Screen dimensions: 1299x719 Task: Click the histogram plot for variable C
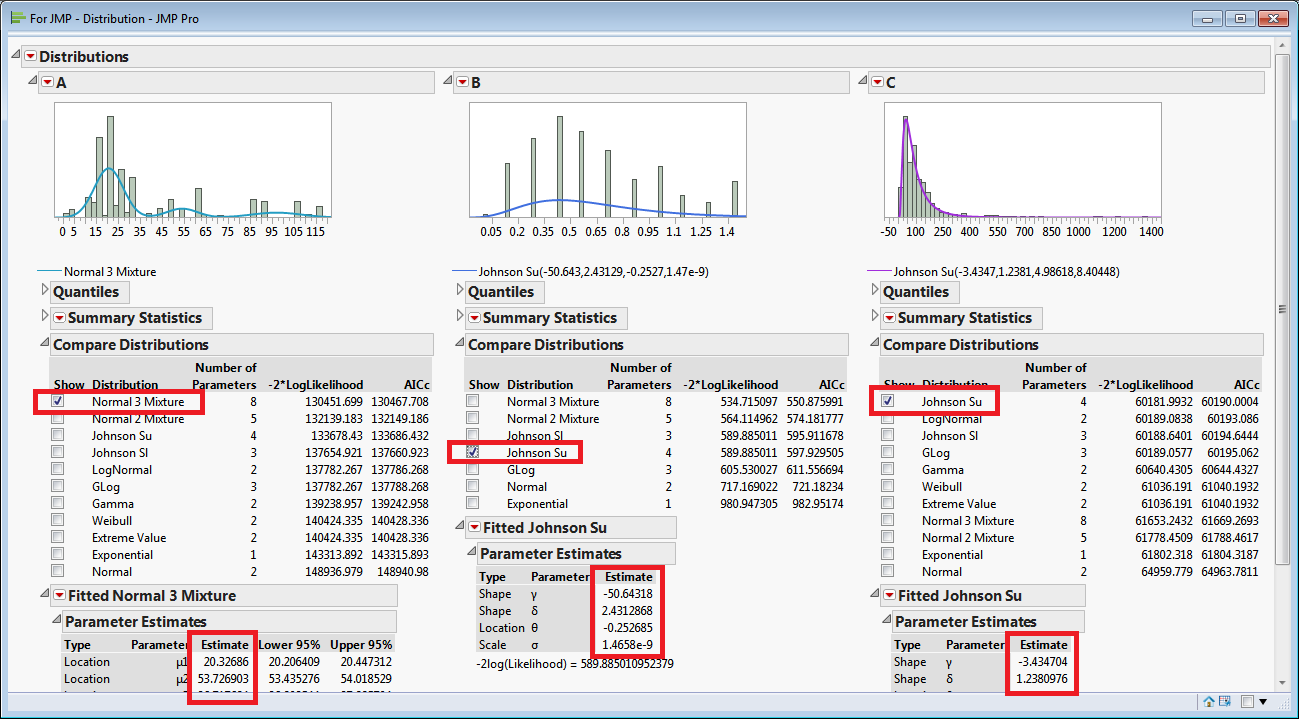point(1022,160)
